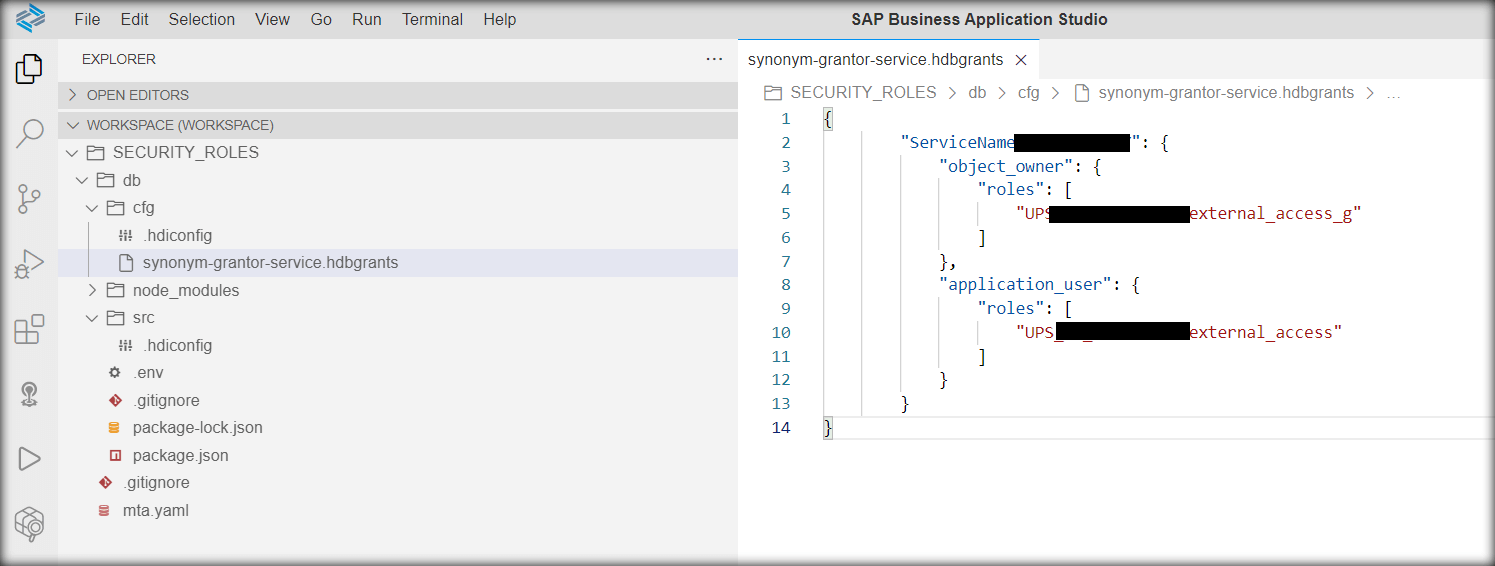Open package.json in the explorer
1495x566 pixels.
[x=180, y=455]
